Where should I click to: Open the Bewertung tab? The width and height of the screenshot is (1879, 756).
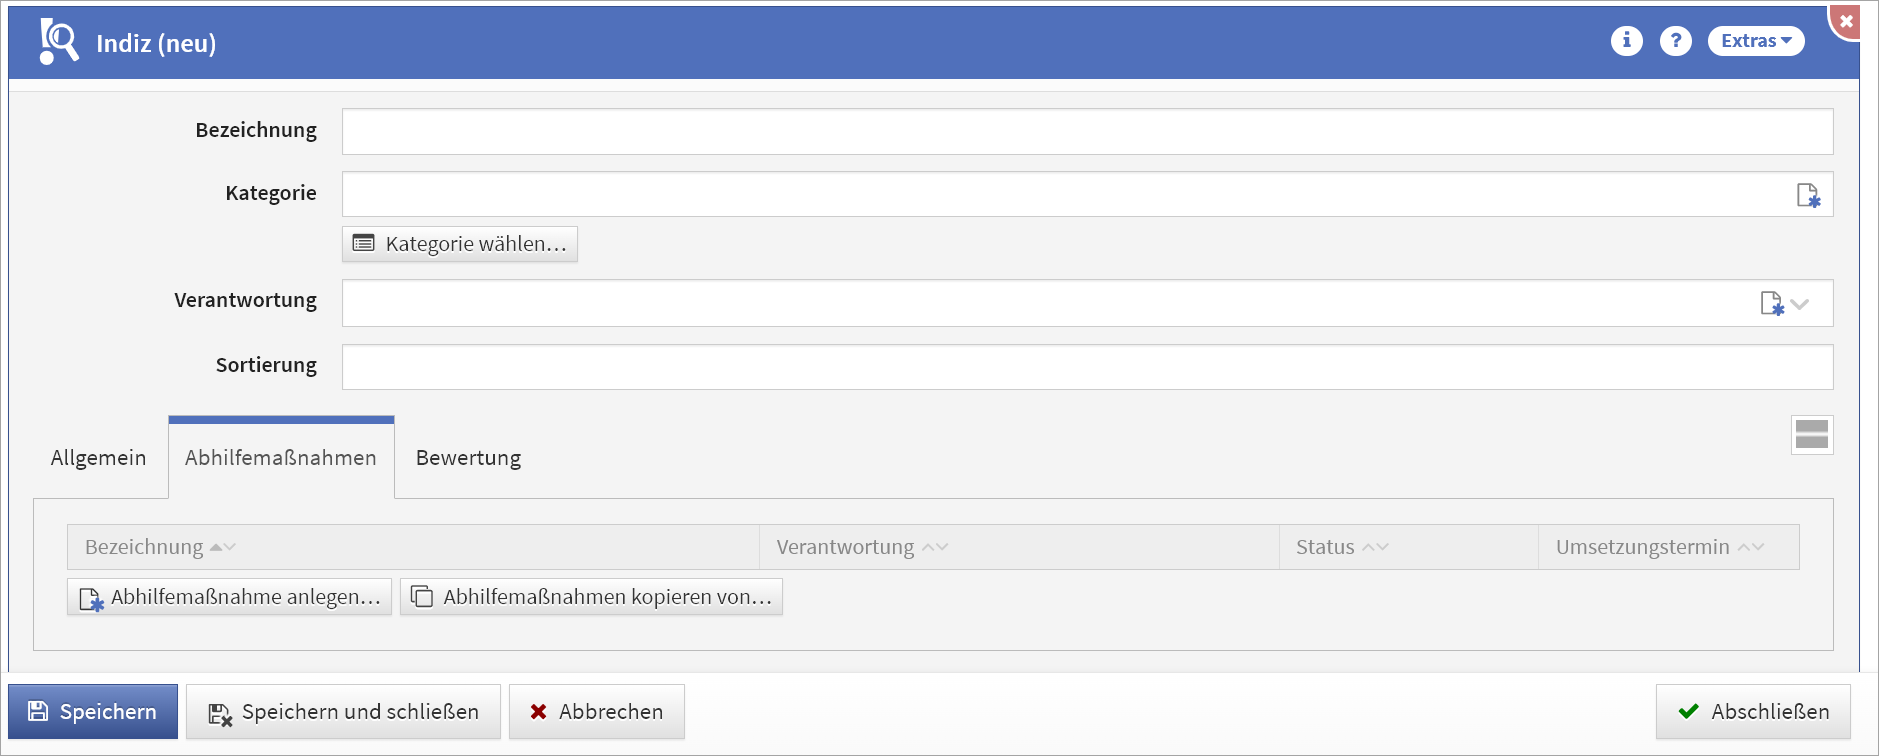click(x=468, y=458)
